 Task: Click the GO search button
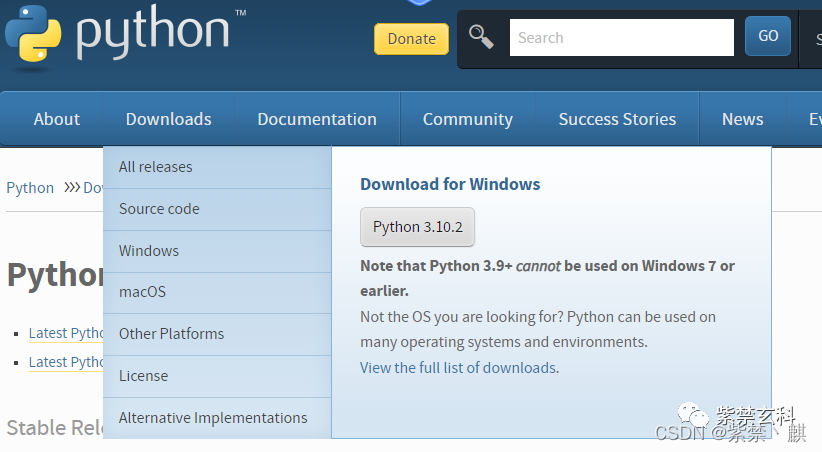coord(768,36)
